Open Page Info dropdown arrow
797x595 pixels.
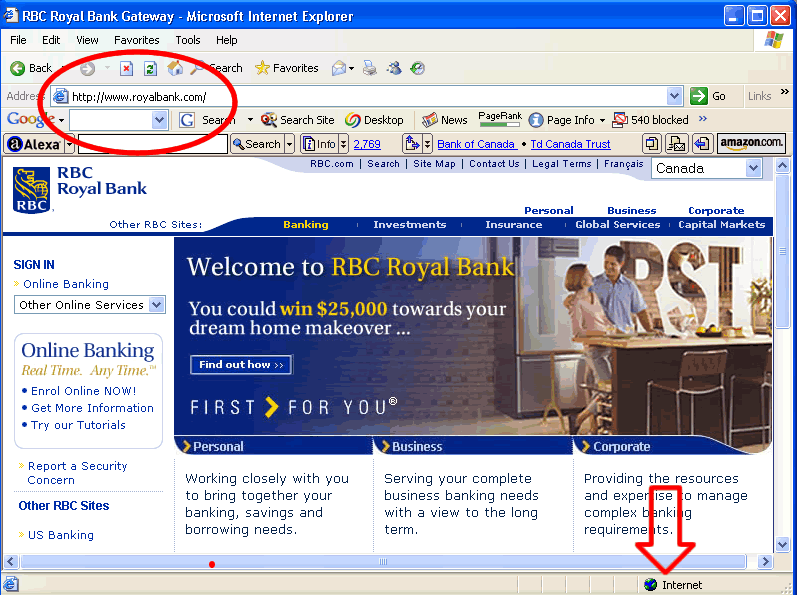[x=602, y=120]
